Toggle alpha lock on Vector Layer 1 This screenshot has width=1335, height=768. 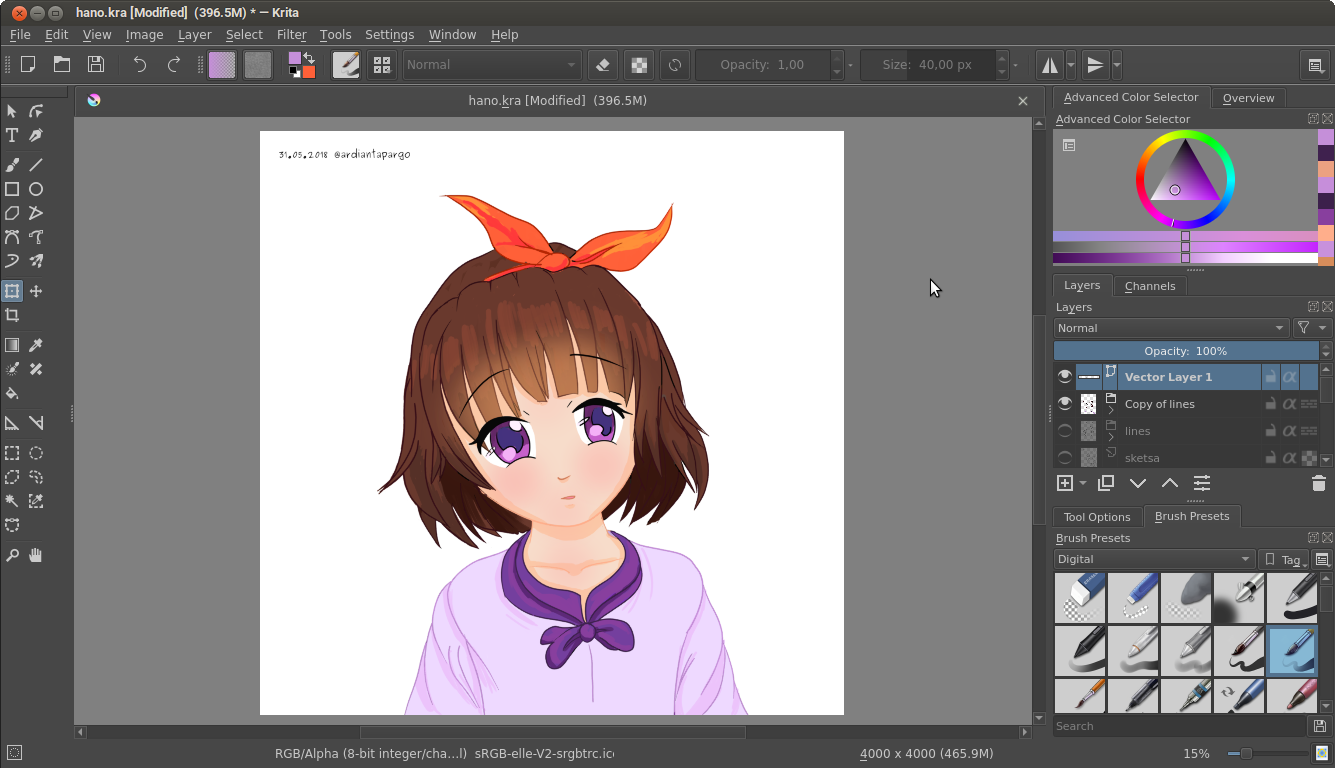click(x=1290, y=376)
